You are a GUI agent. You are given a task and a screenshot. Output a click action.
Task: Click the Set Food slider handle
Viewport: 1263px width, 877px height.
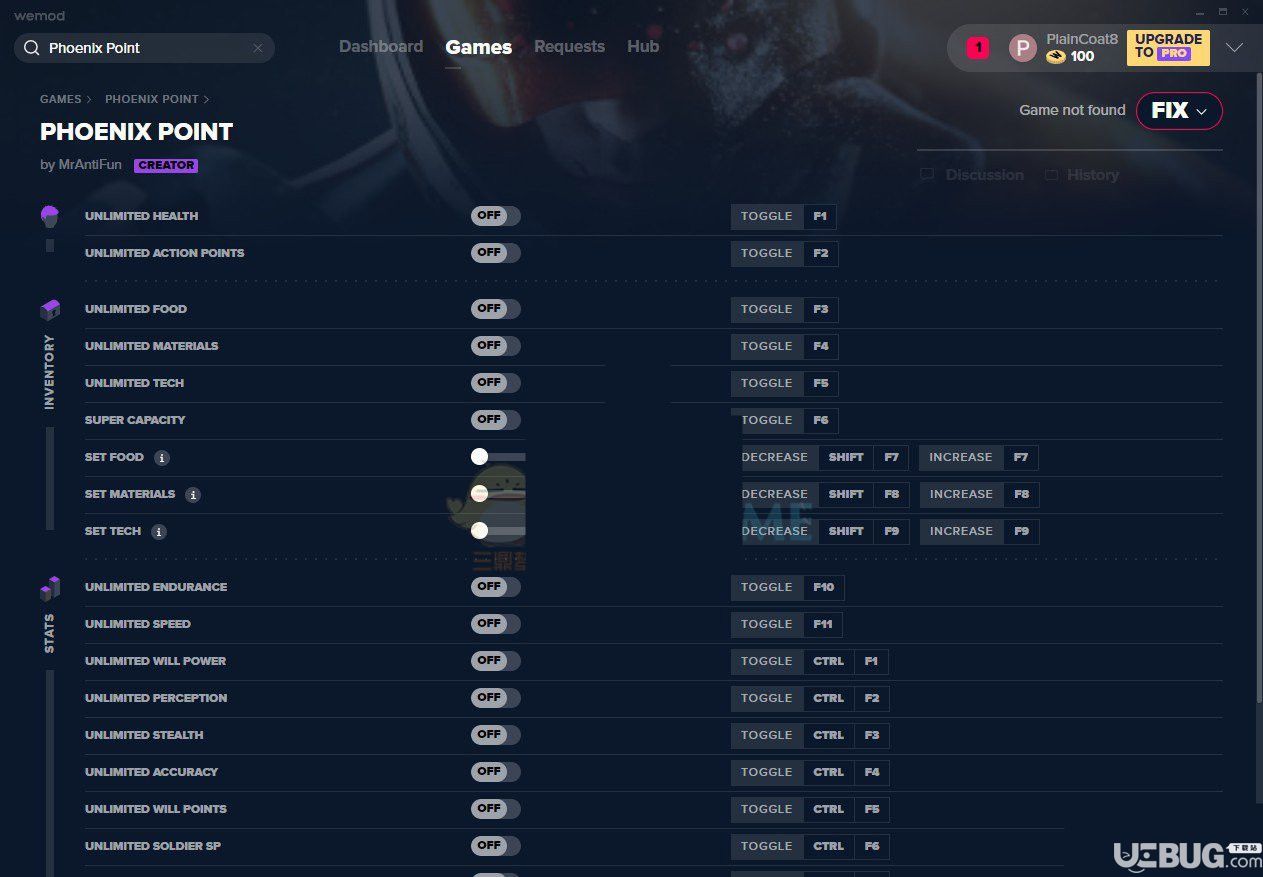pyautogui.click(x=479, y=457)
